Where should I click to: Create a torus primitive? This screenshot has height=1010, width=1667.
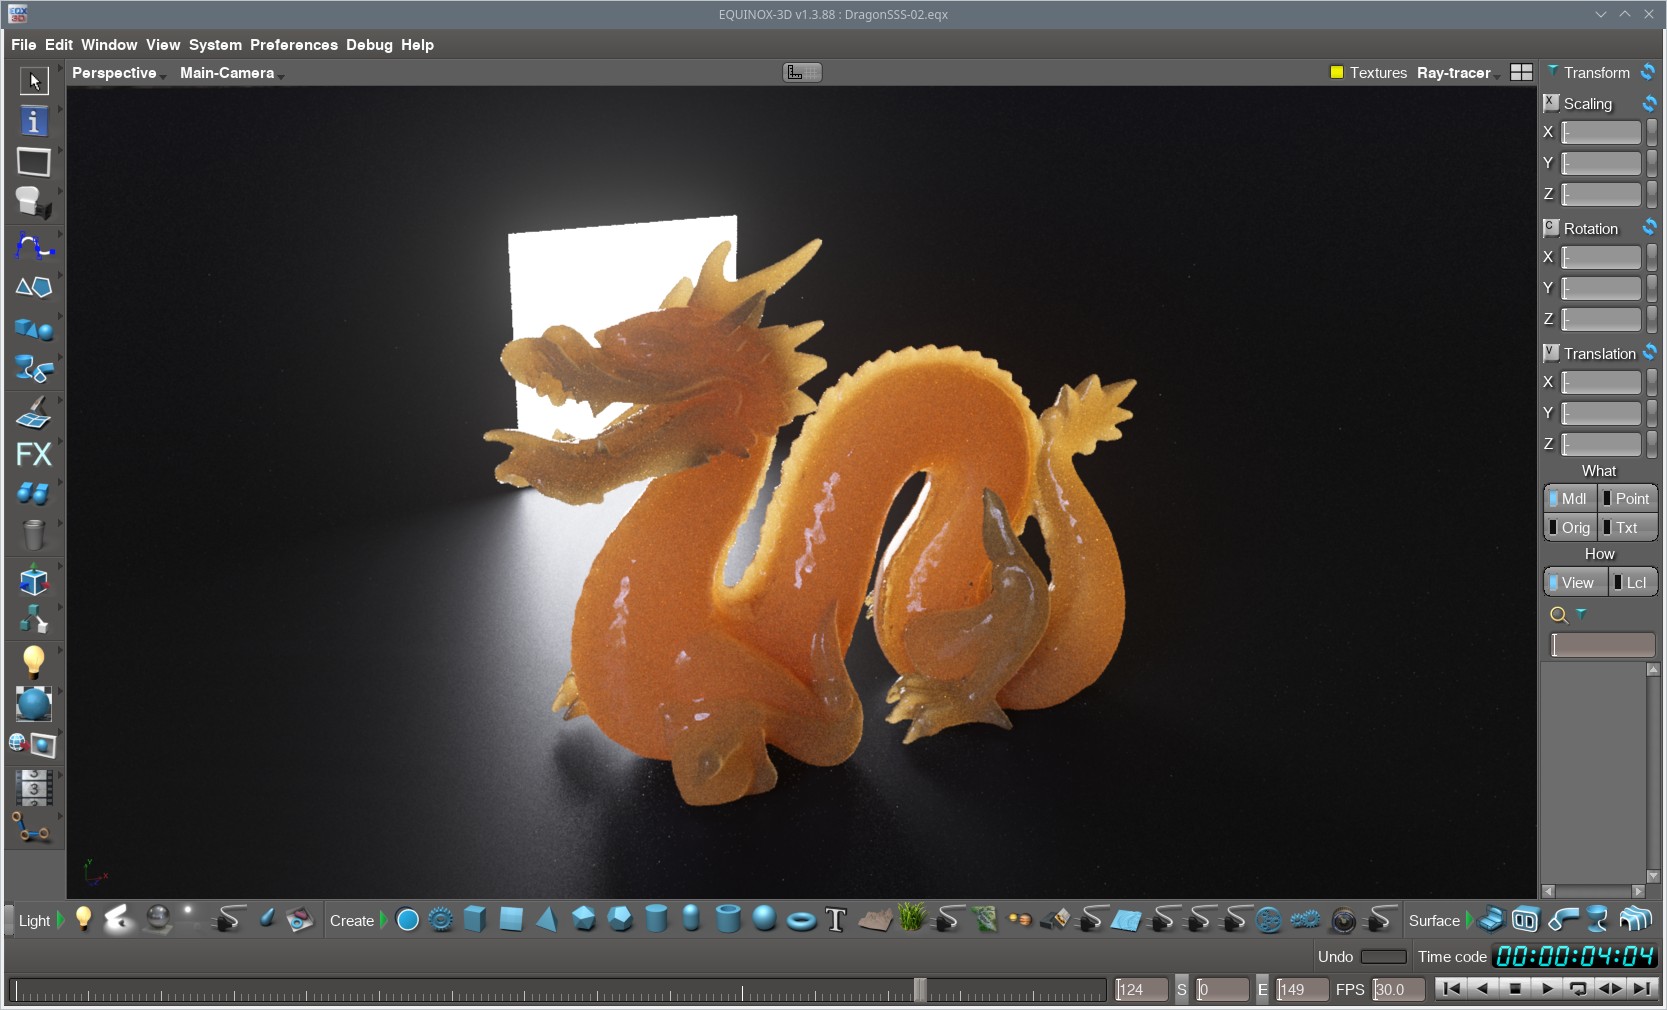[x=801, y=920]
